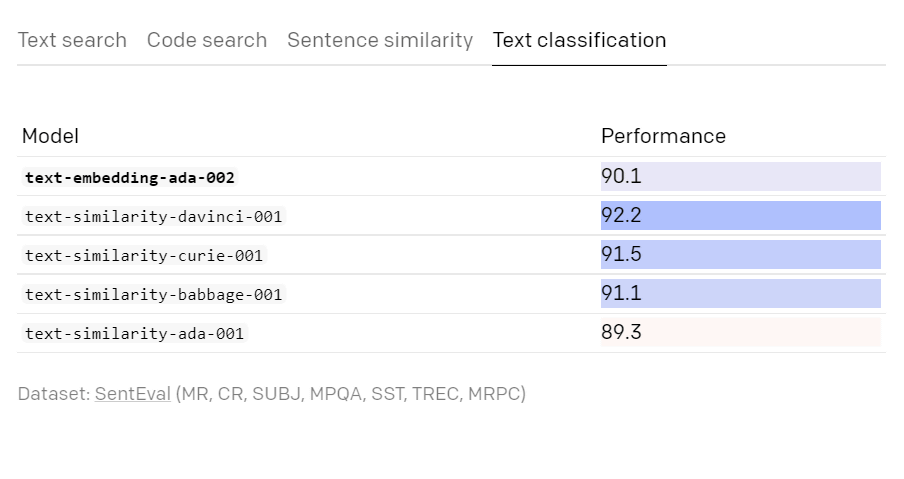Image resolution: width=904 pixels, height=479 pixels.
Task: Click the active Text classification tab
Action: point(579,40)
